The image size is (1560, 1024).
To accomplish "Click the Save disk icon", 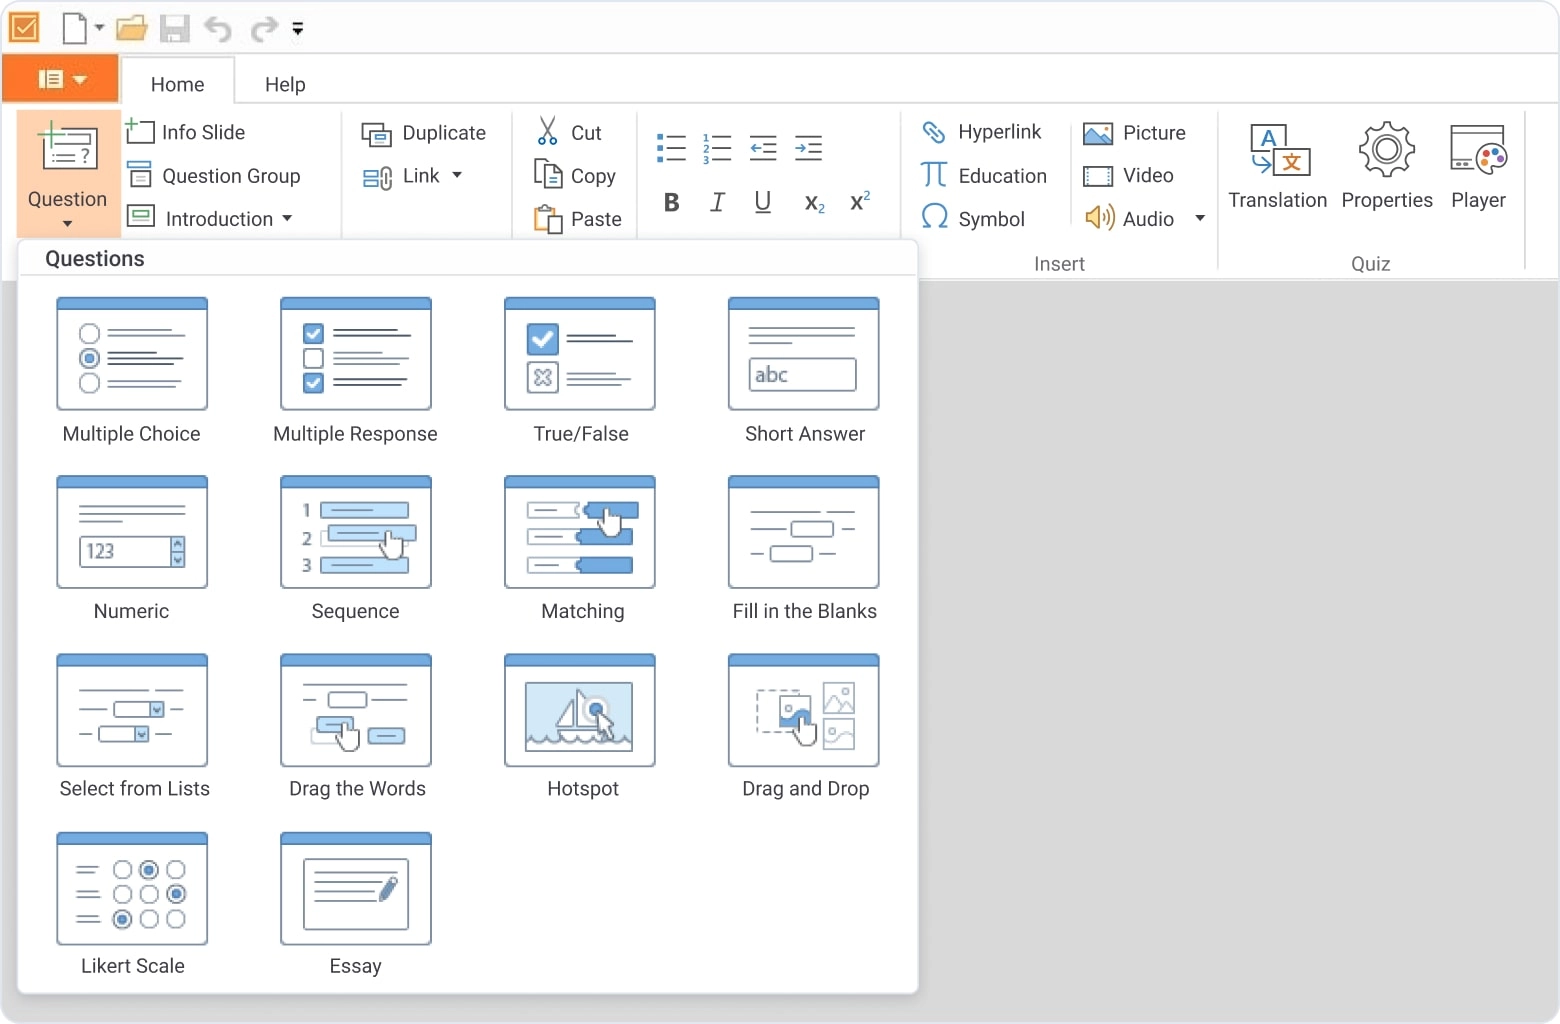I will click(174, 28).
